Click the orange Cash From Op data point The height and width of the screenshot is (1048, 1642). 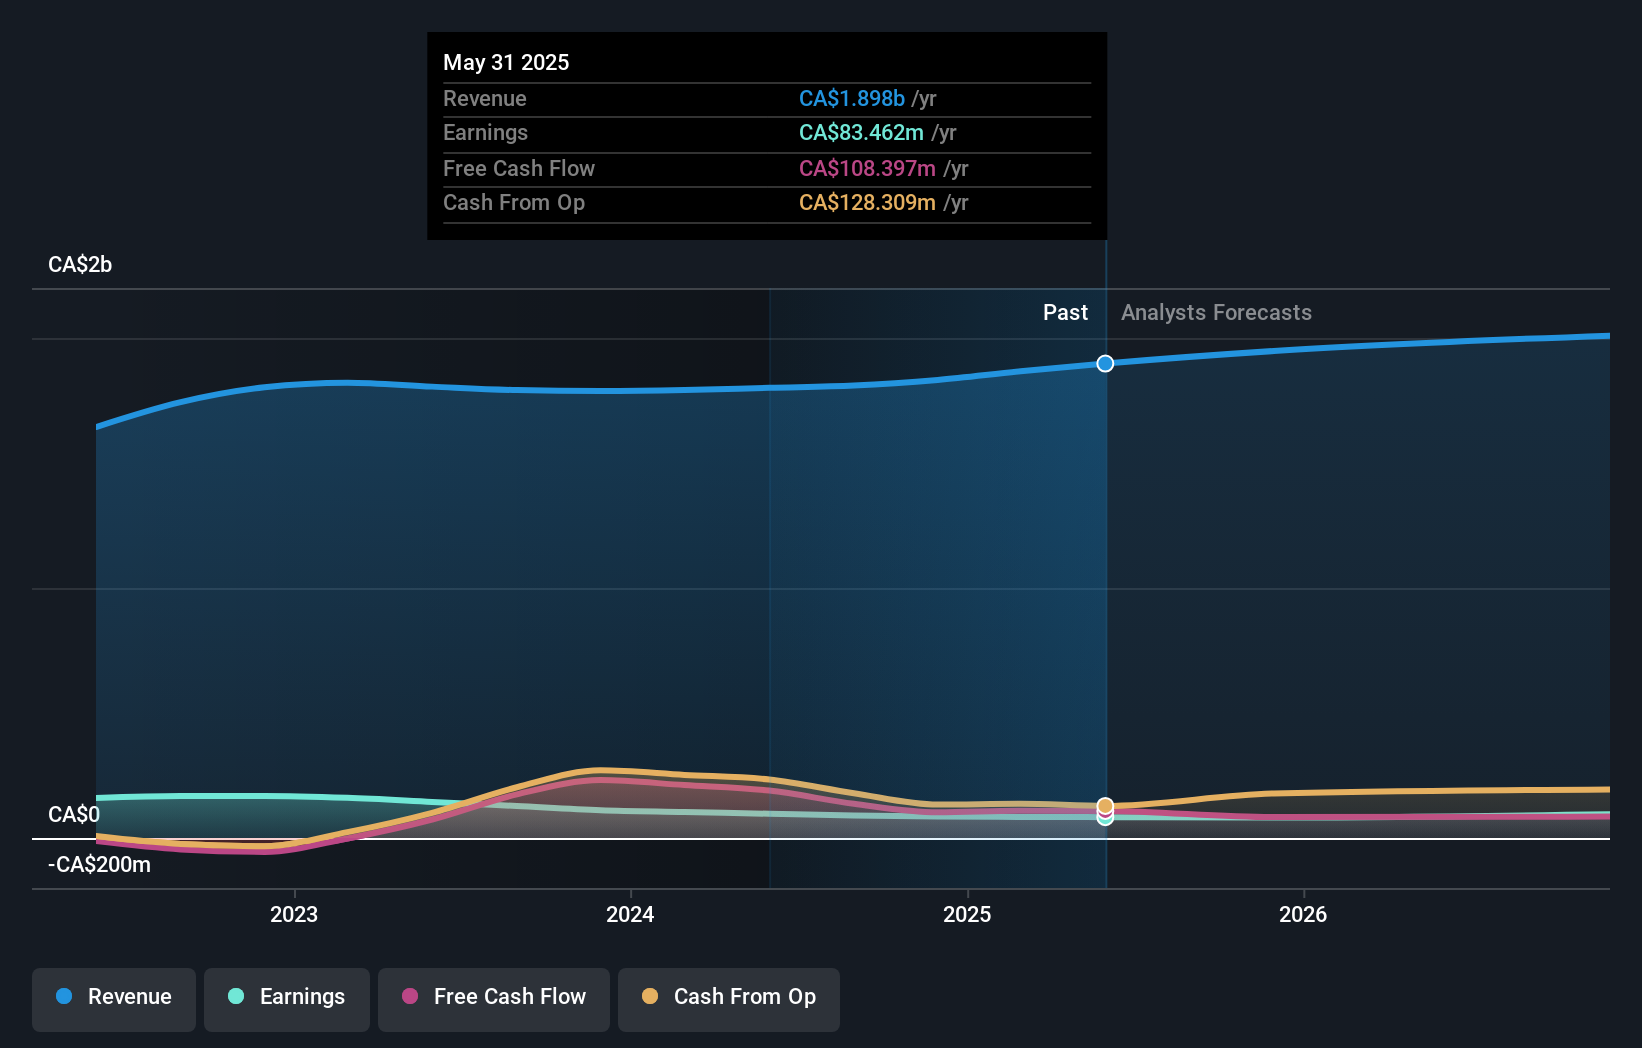(x=1105, y=806)
